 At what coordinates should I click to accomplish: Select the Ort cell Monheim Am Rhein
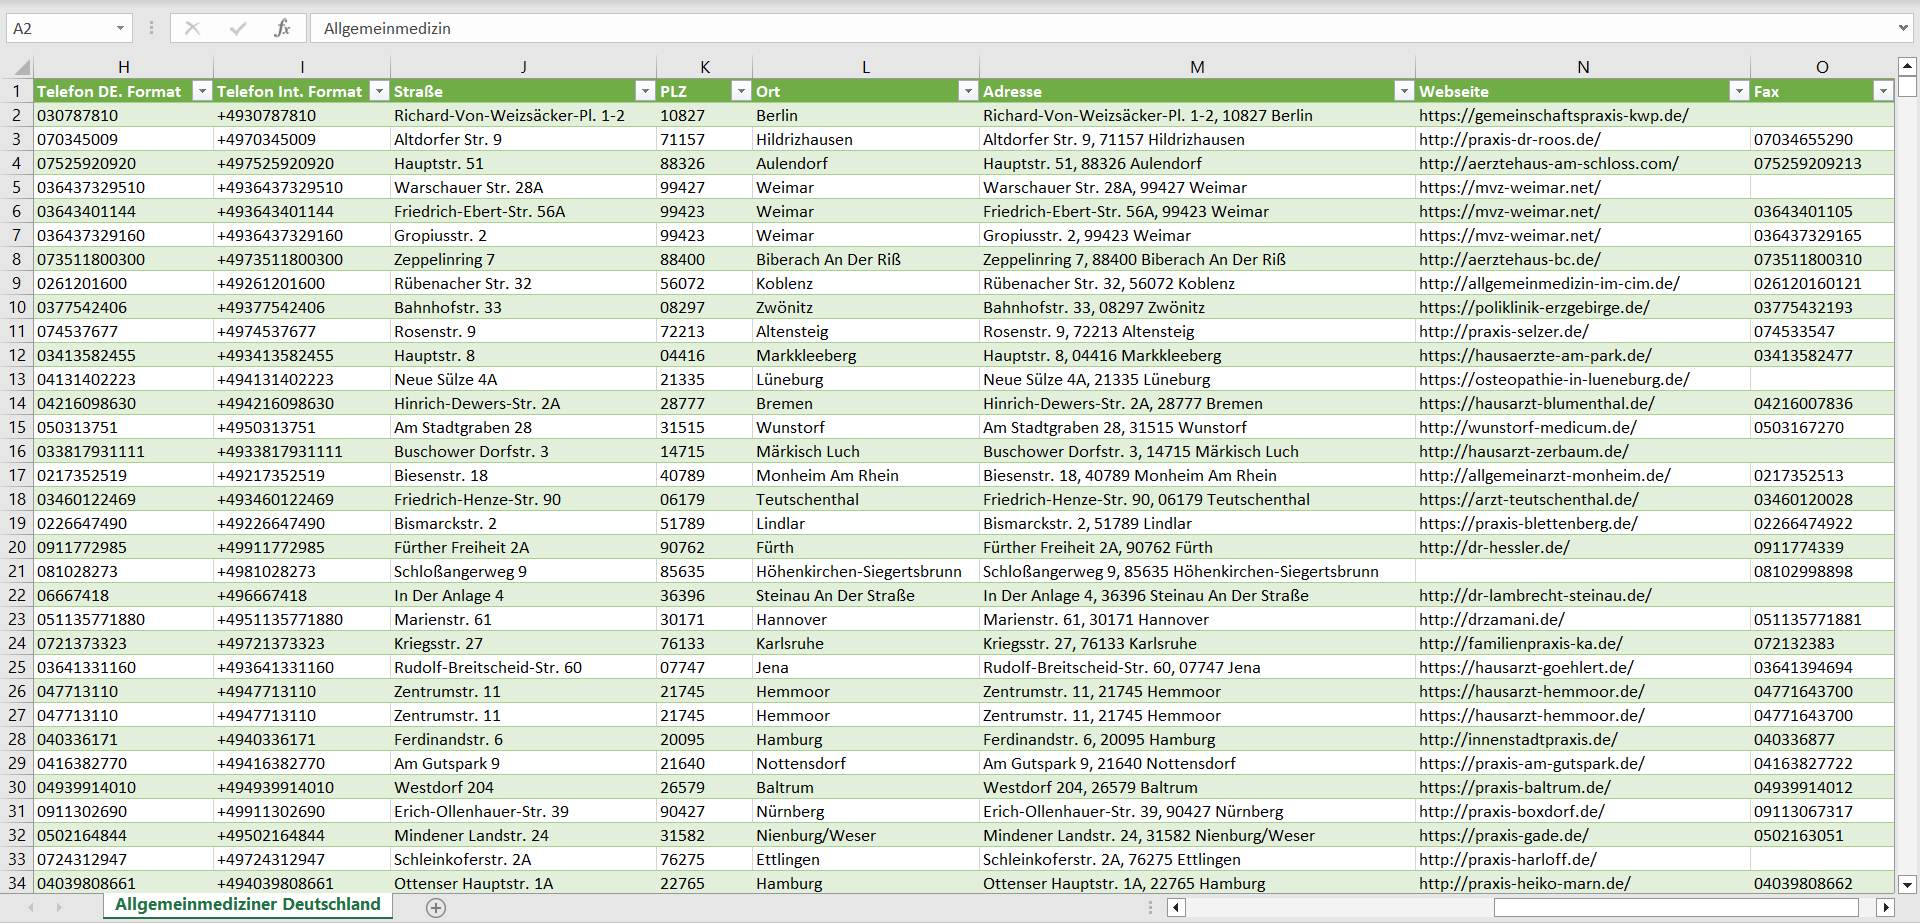[x=866, y=475]
